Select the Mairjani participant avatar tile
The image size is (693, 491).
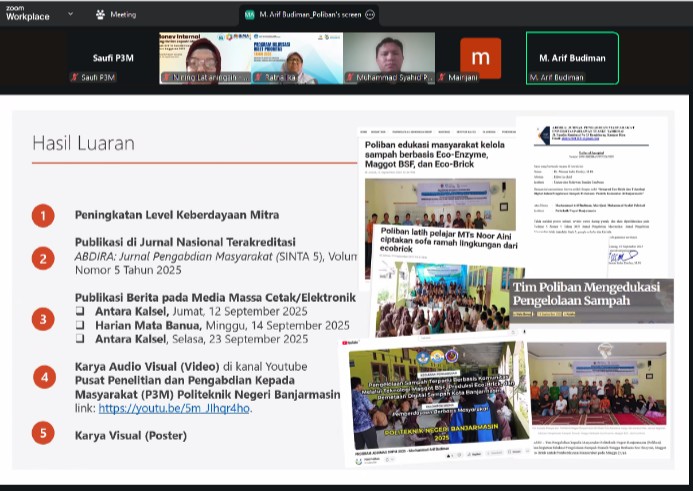tap(480, 58)
